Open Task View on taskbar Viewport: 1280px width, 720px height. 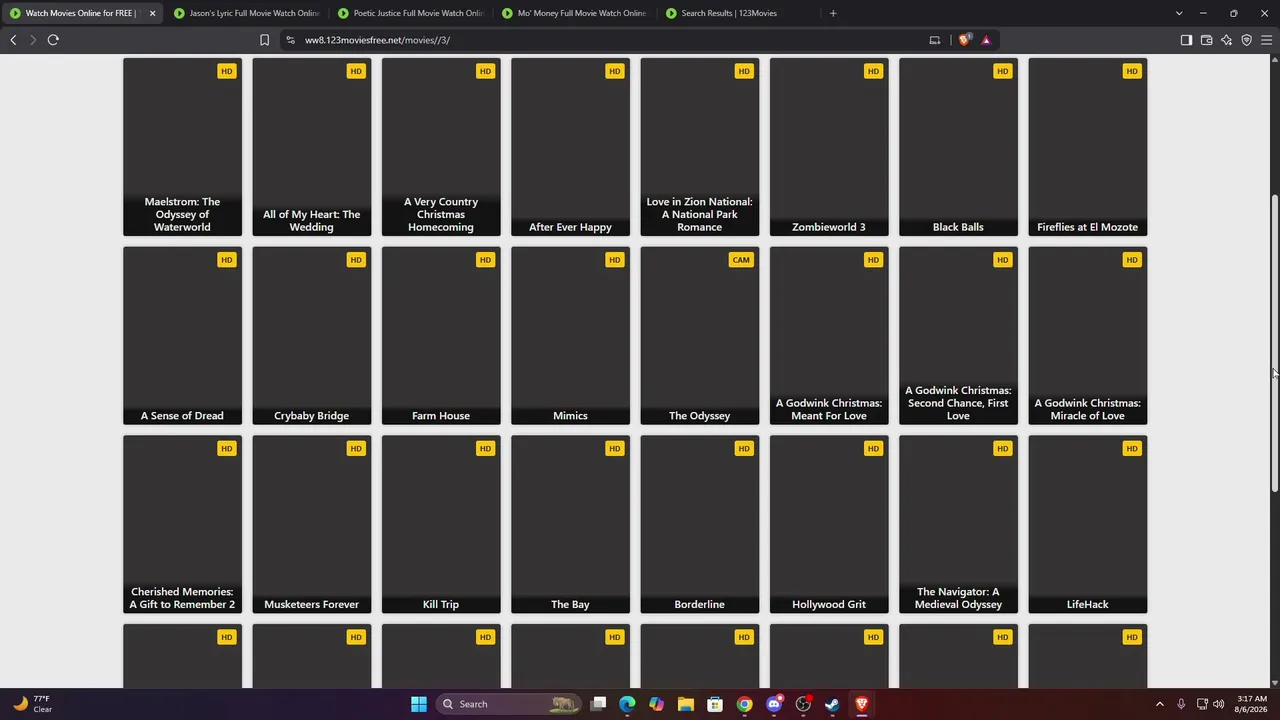598,704
